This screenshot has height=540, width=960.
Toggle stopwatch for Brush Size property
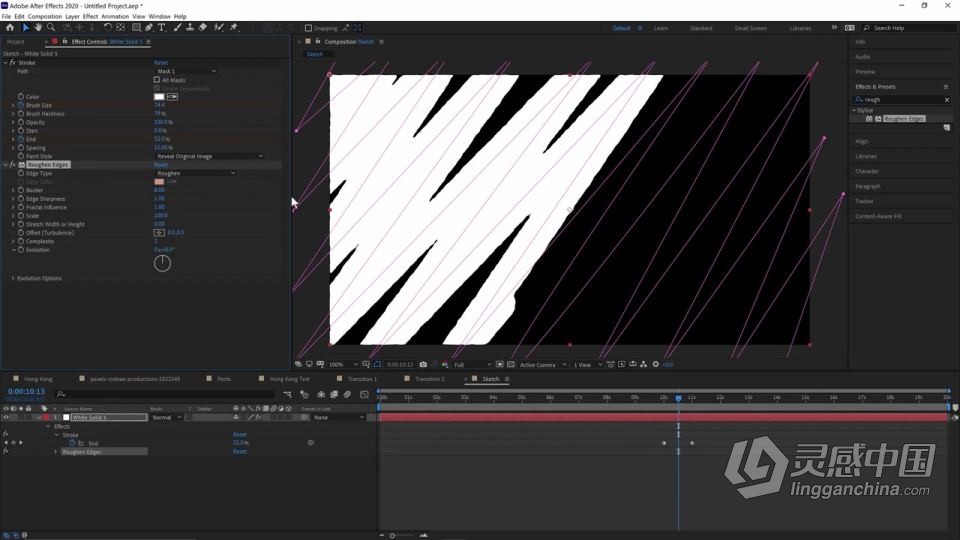tap(21, 105)
